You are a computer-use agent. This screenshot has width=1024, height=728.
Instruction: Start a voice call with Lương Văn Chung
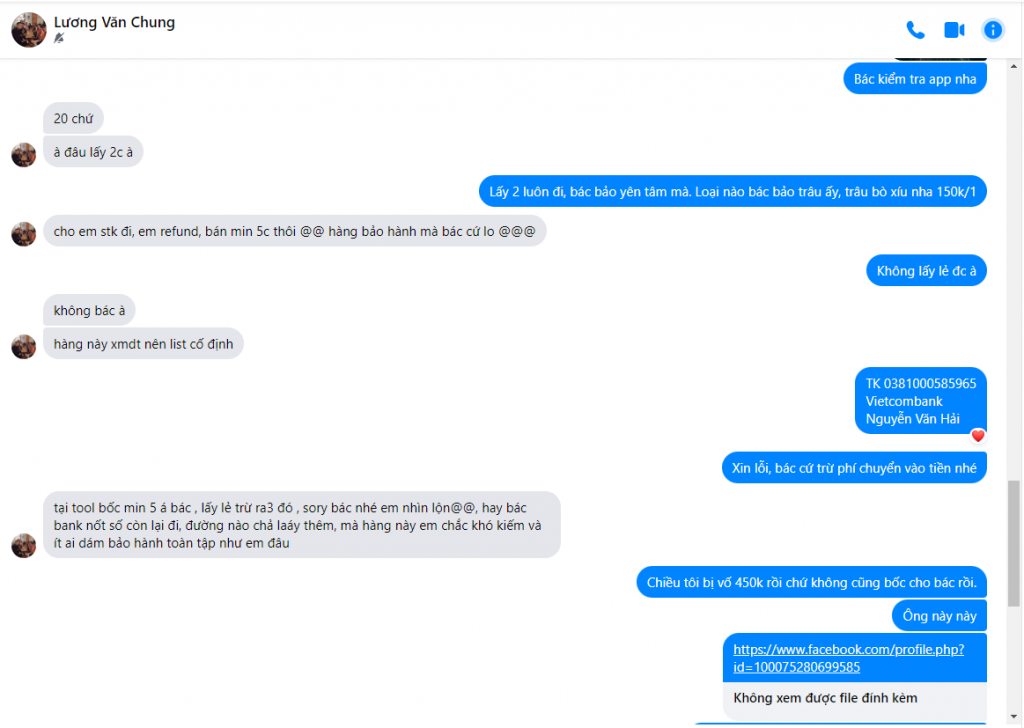coord(915,30)
